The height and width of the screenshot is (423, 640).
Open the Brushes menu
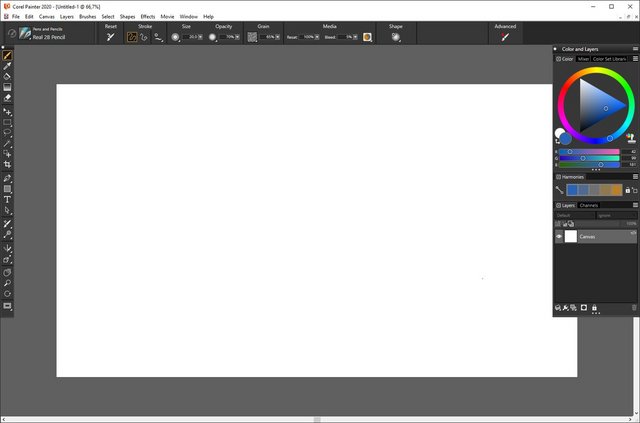coord(87,17)
